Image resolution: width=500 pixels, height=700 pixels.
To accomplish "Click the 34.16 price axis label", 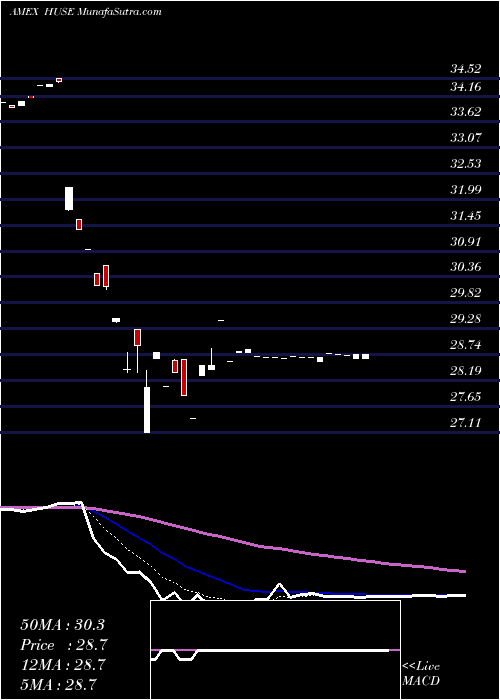I will pyautogui.click(x=466, y=87).
